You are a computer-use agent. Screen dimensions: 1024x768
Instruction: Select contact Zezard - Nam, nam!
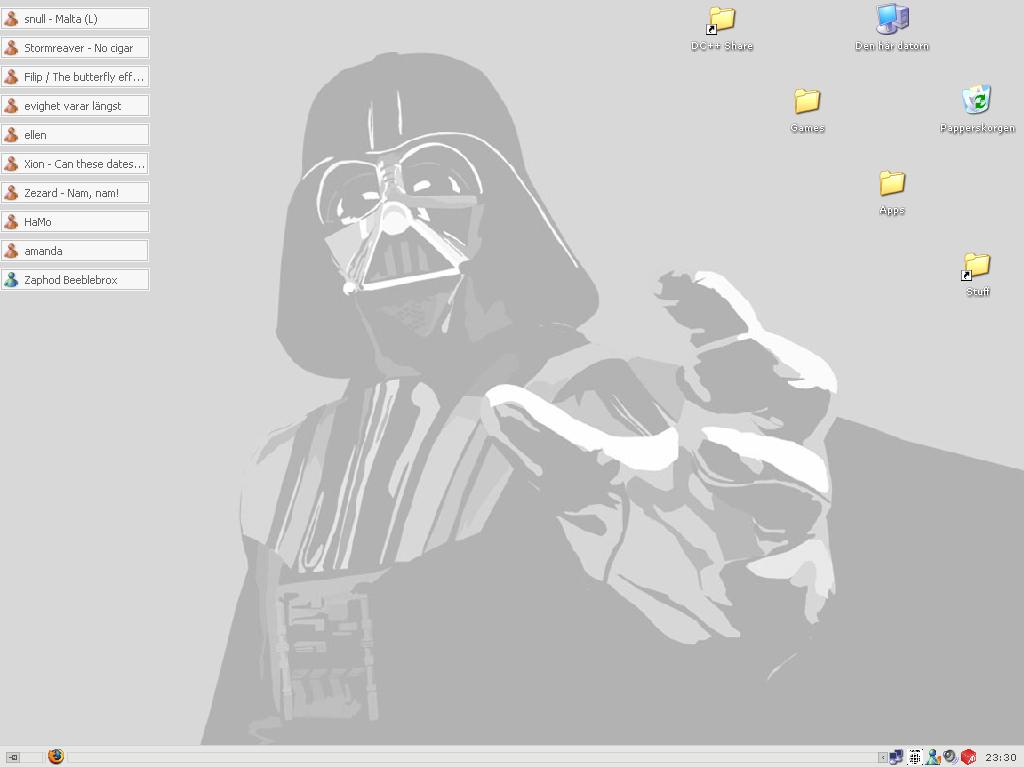pos(75,193)
